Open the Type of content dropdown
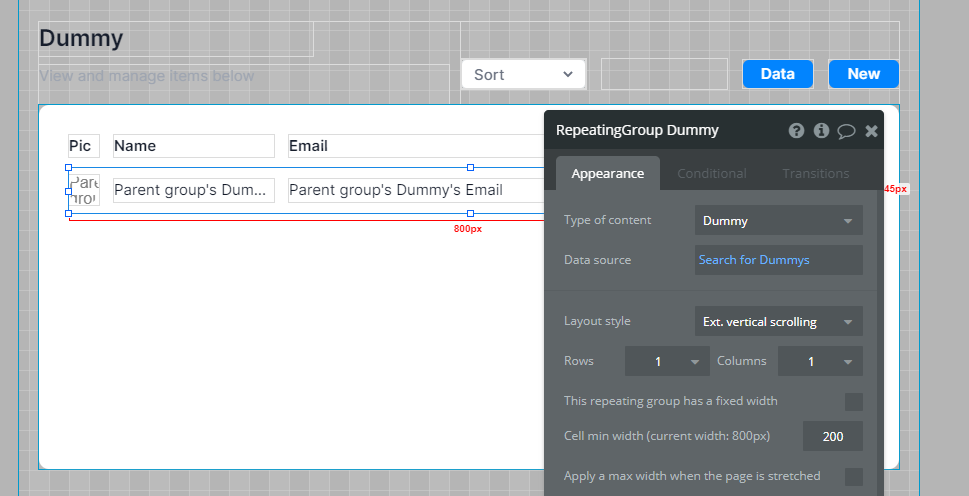 tap(778, 221)
